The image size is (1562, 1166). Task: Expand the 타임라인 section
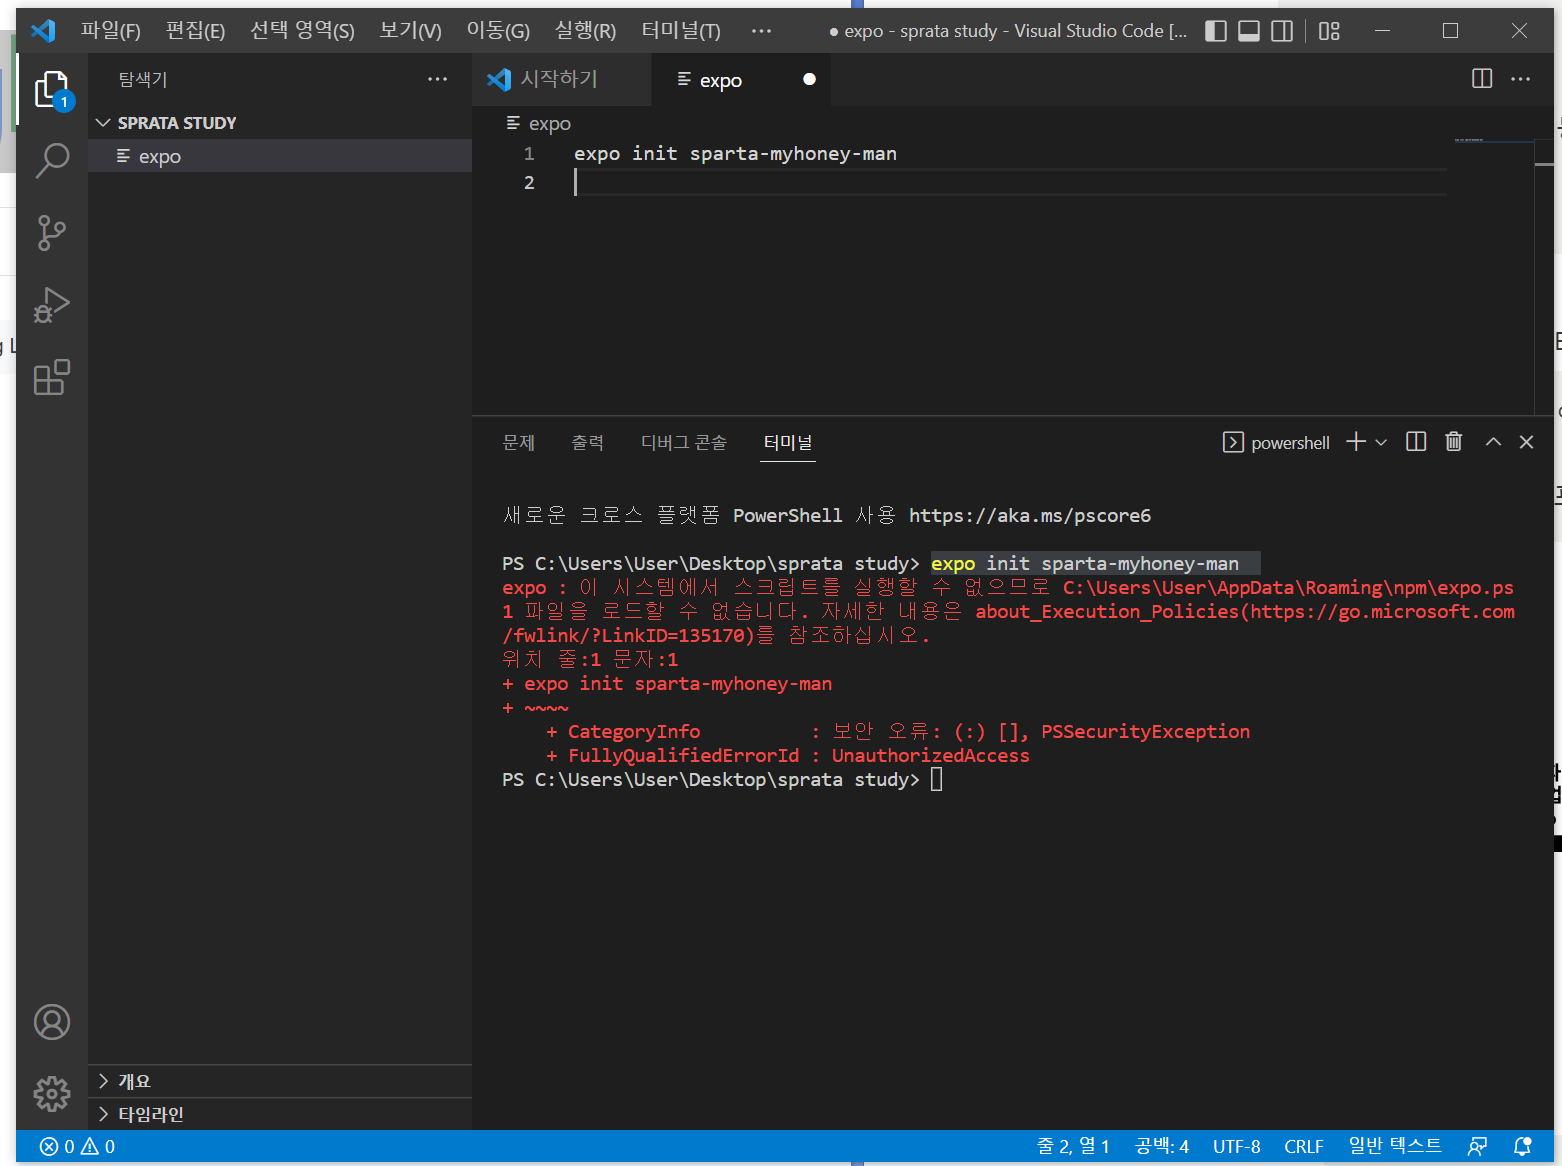coord(280,1114)
